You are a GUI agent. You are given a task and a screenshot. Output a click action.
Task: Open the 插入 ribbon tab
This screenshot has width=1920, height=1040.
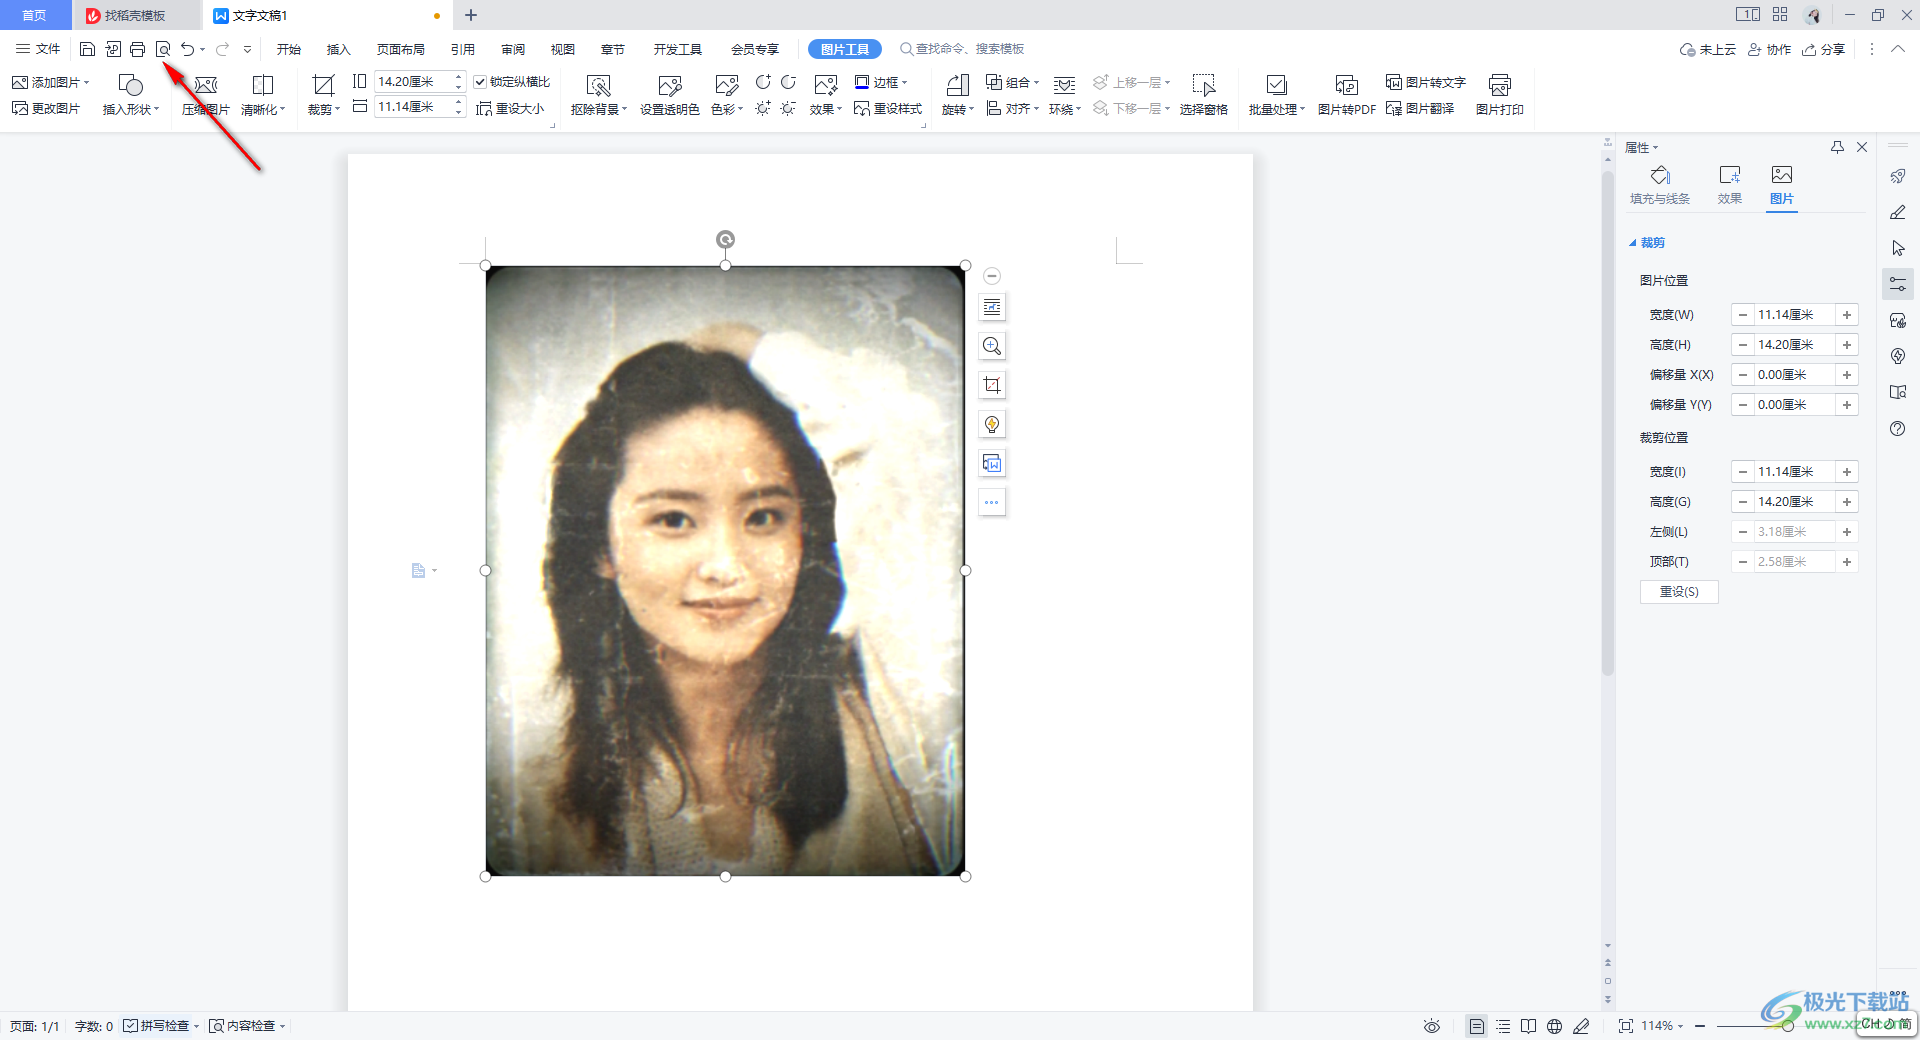pos(339,49)
